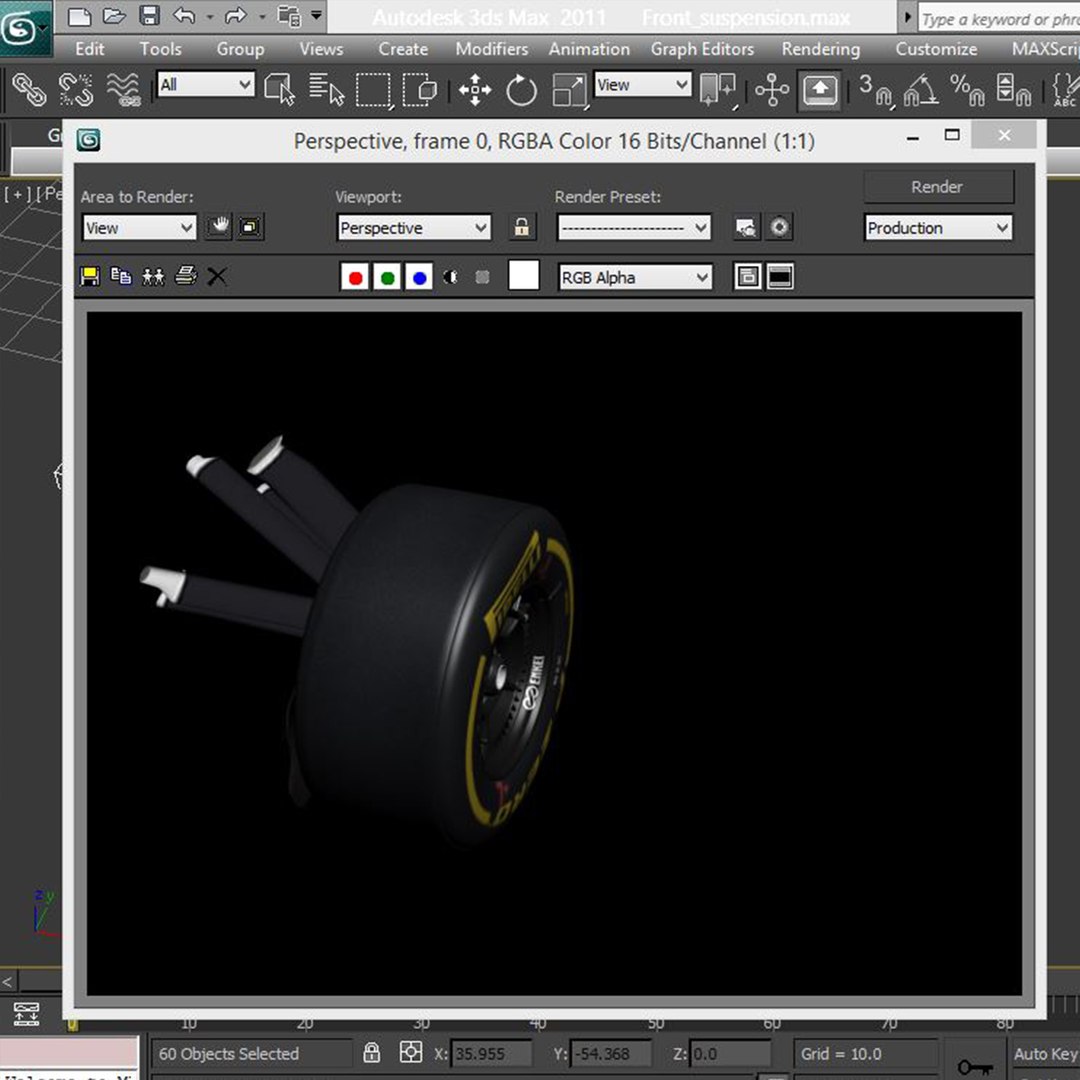
Task: Click the Render button
Action: [x=938, y=187]
